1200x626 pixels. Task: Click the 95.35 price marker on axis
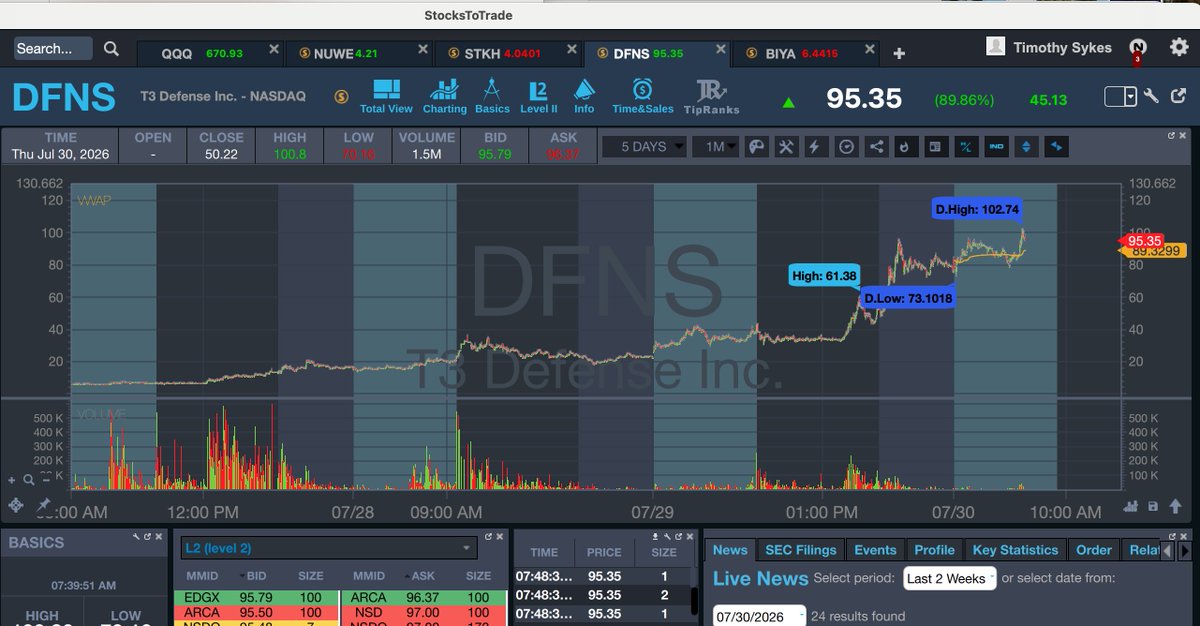1141,241
